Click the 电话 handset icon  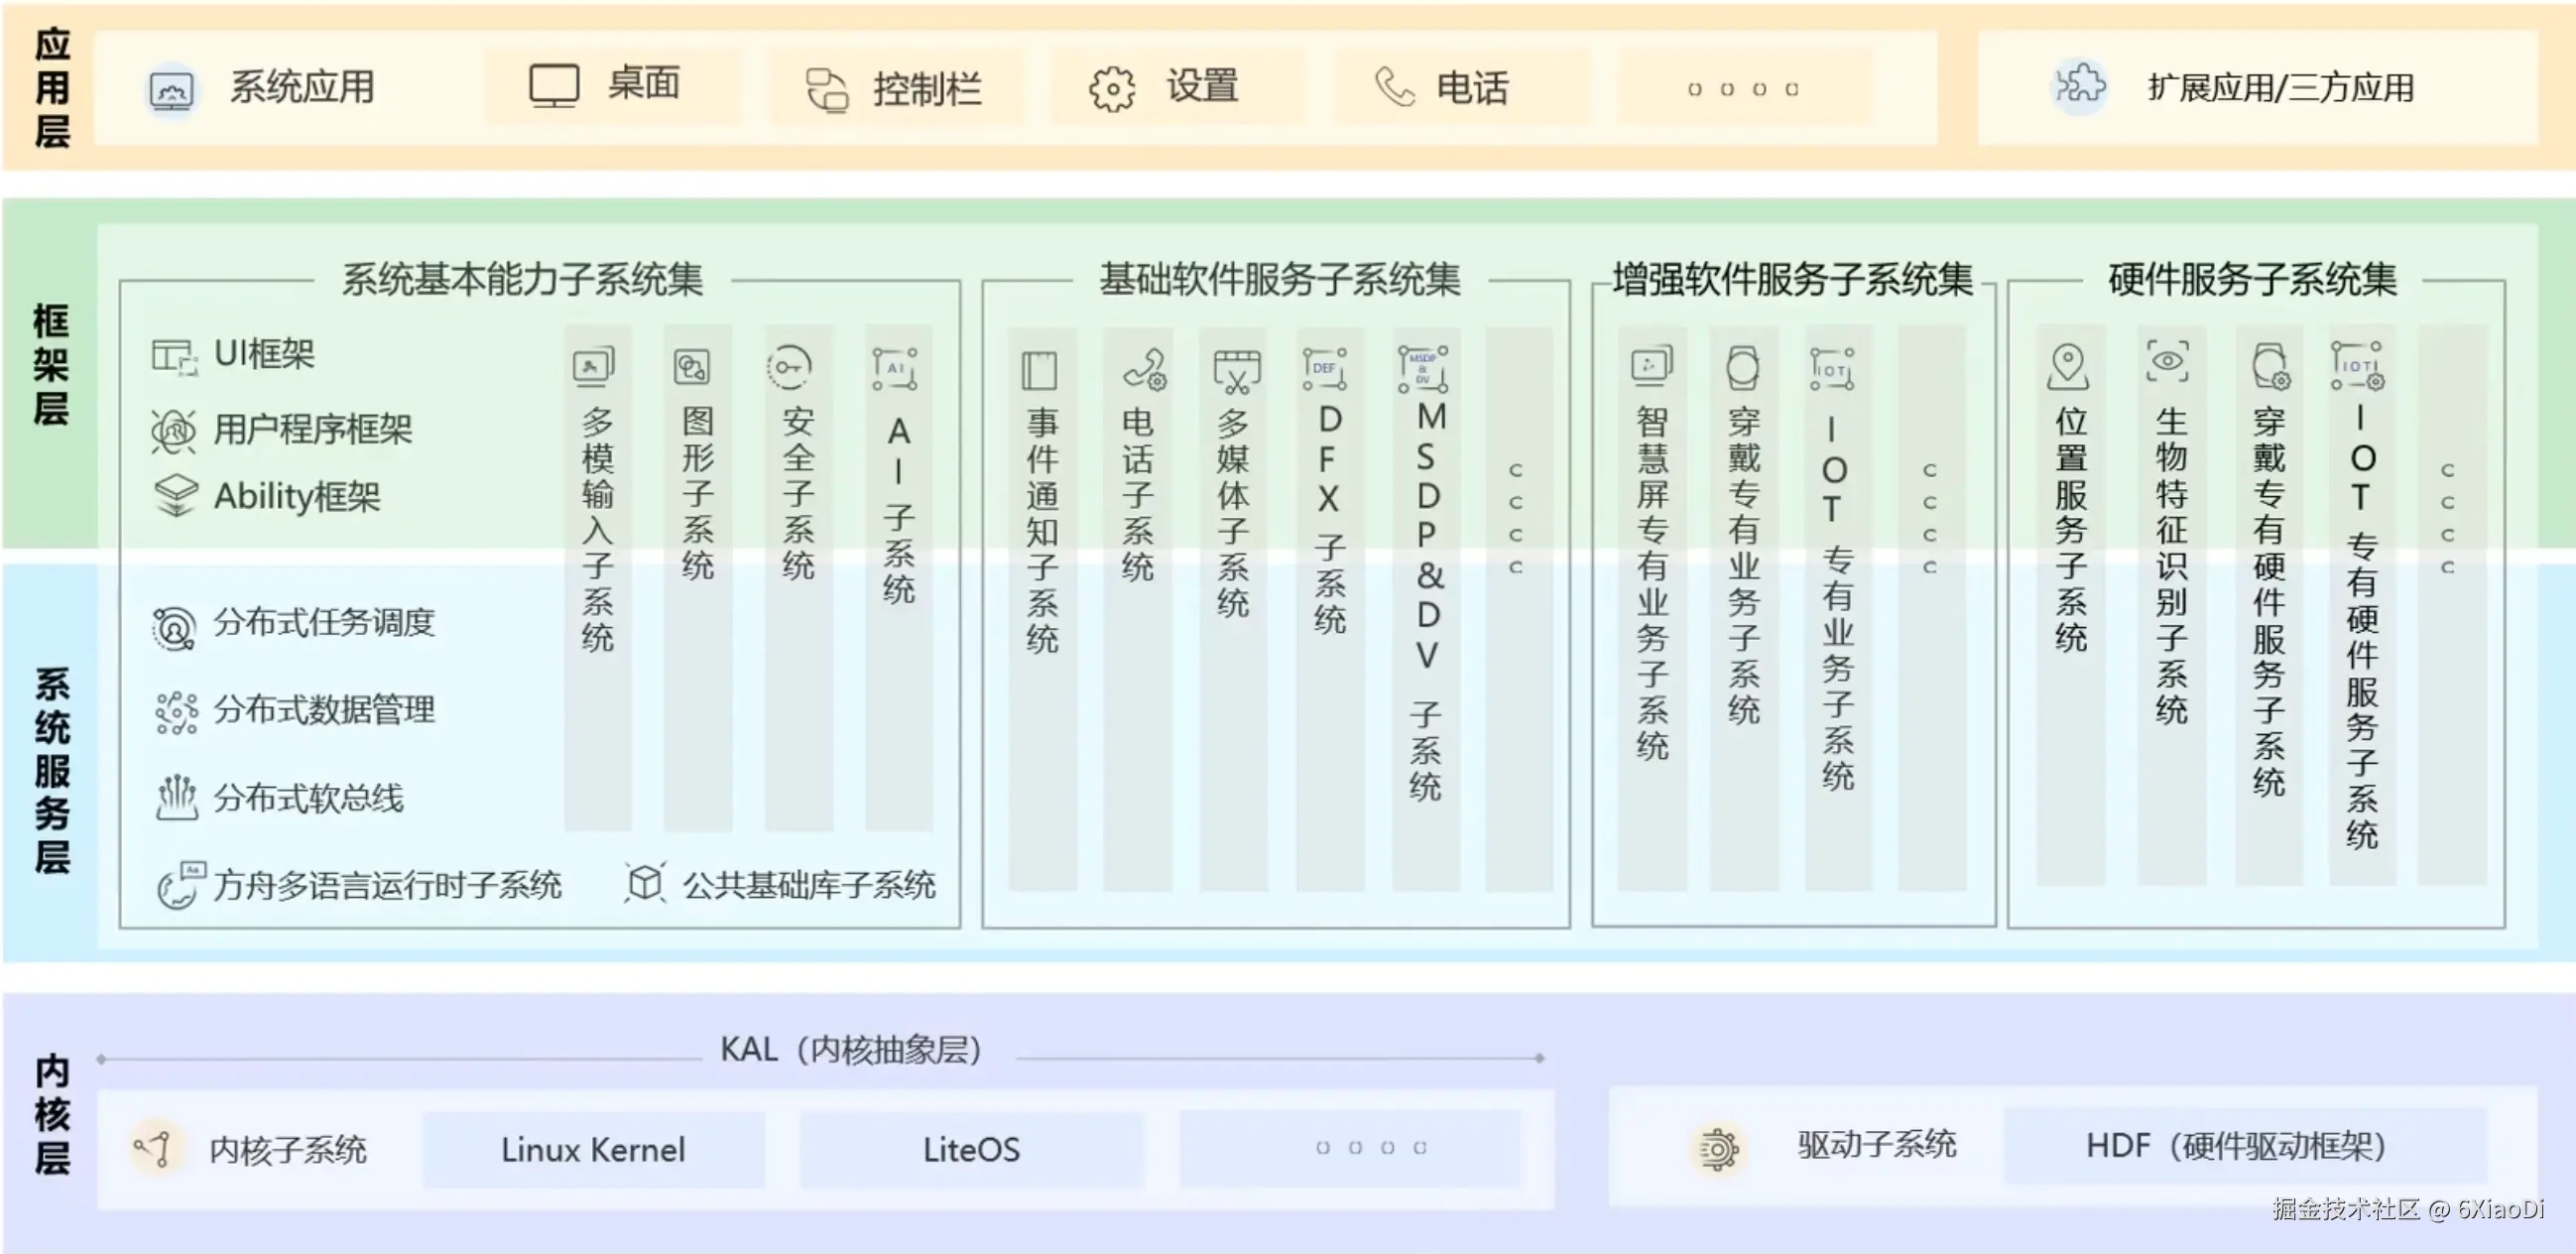click(x=1394, y=87)
